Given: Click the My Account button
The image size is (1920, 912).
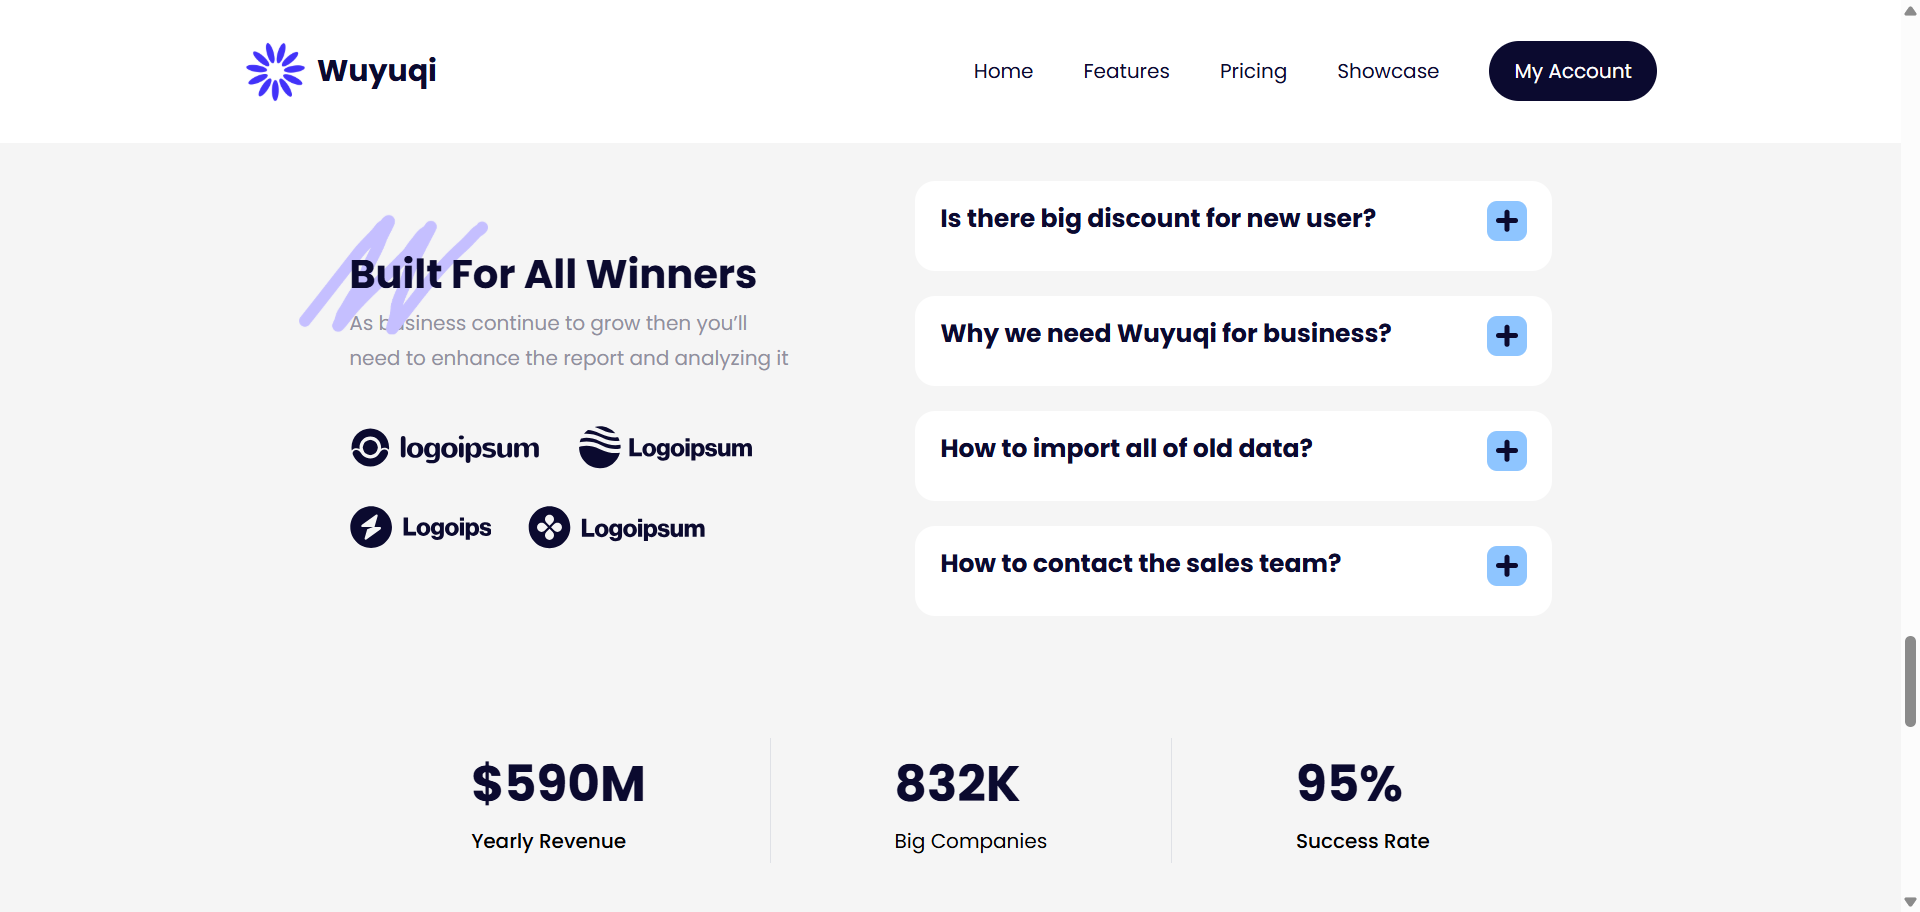Looking at the screenshot, I should click(x=1572, y=71).
